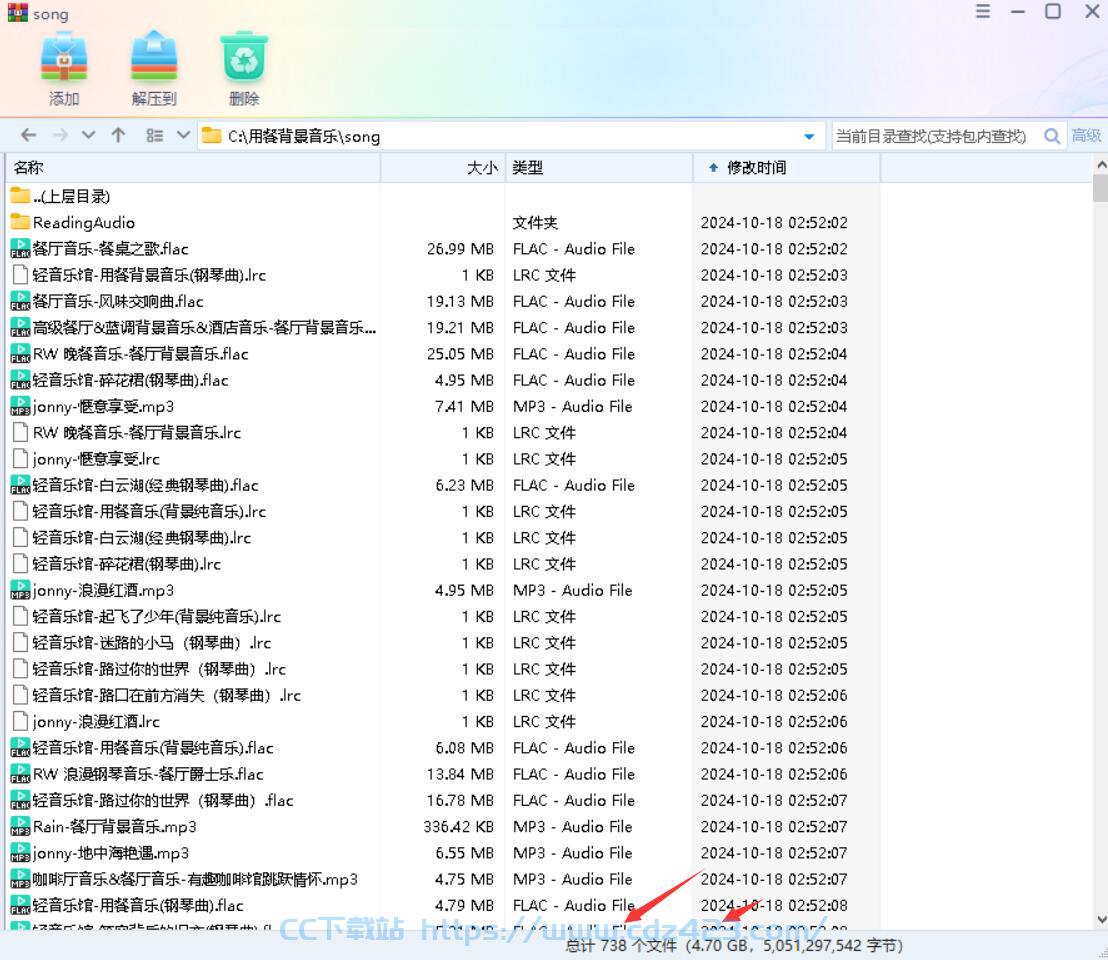Click the 解压到 (Extract to) icon
1108x960 pixels.
pyautogui.click(x=154, y=57)
